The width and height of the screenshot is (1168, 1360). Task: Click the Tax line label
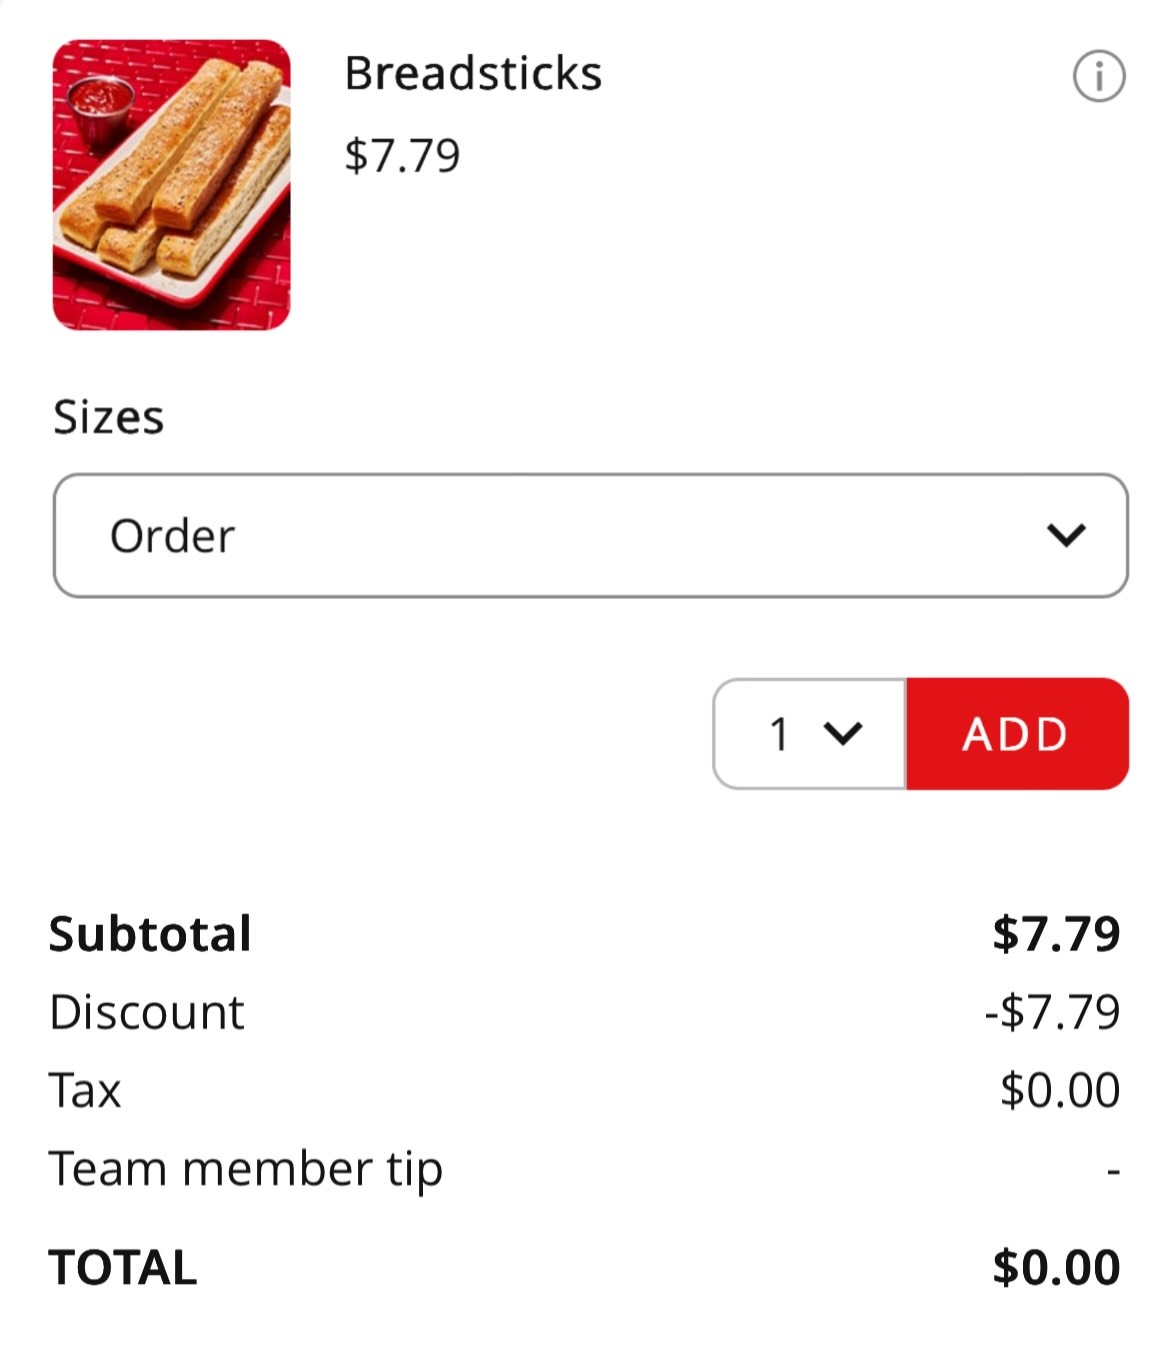coord(85,1090)
